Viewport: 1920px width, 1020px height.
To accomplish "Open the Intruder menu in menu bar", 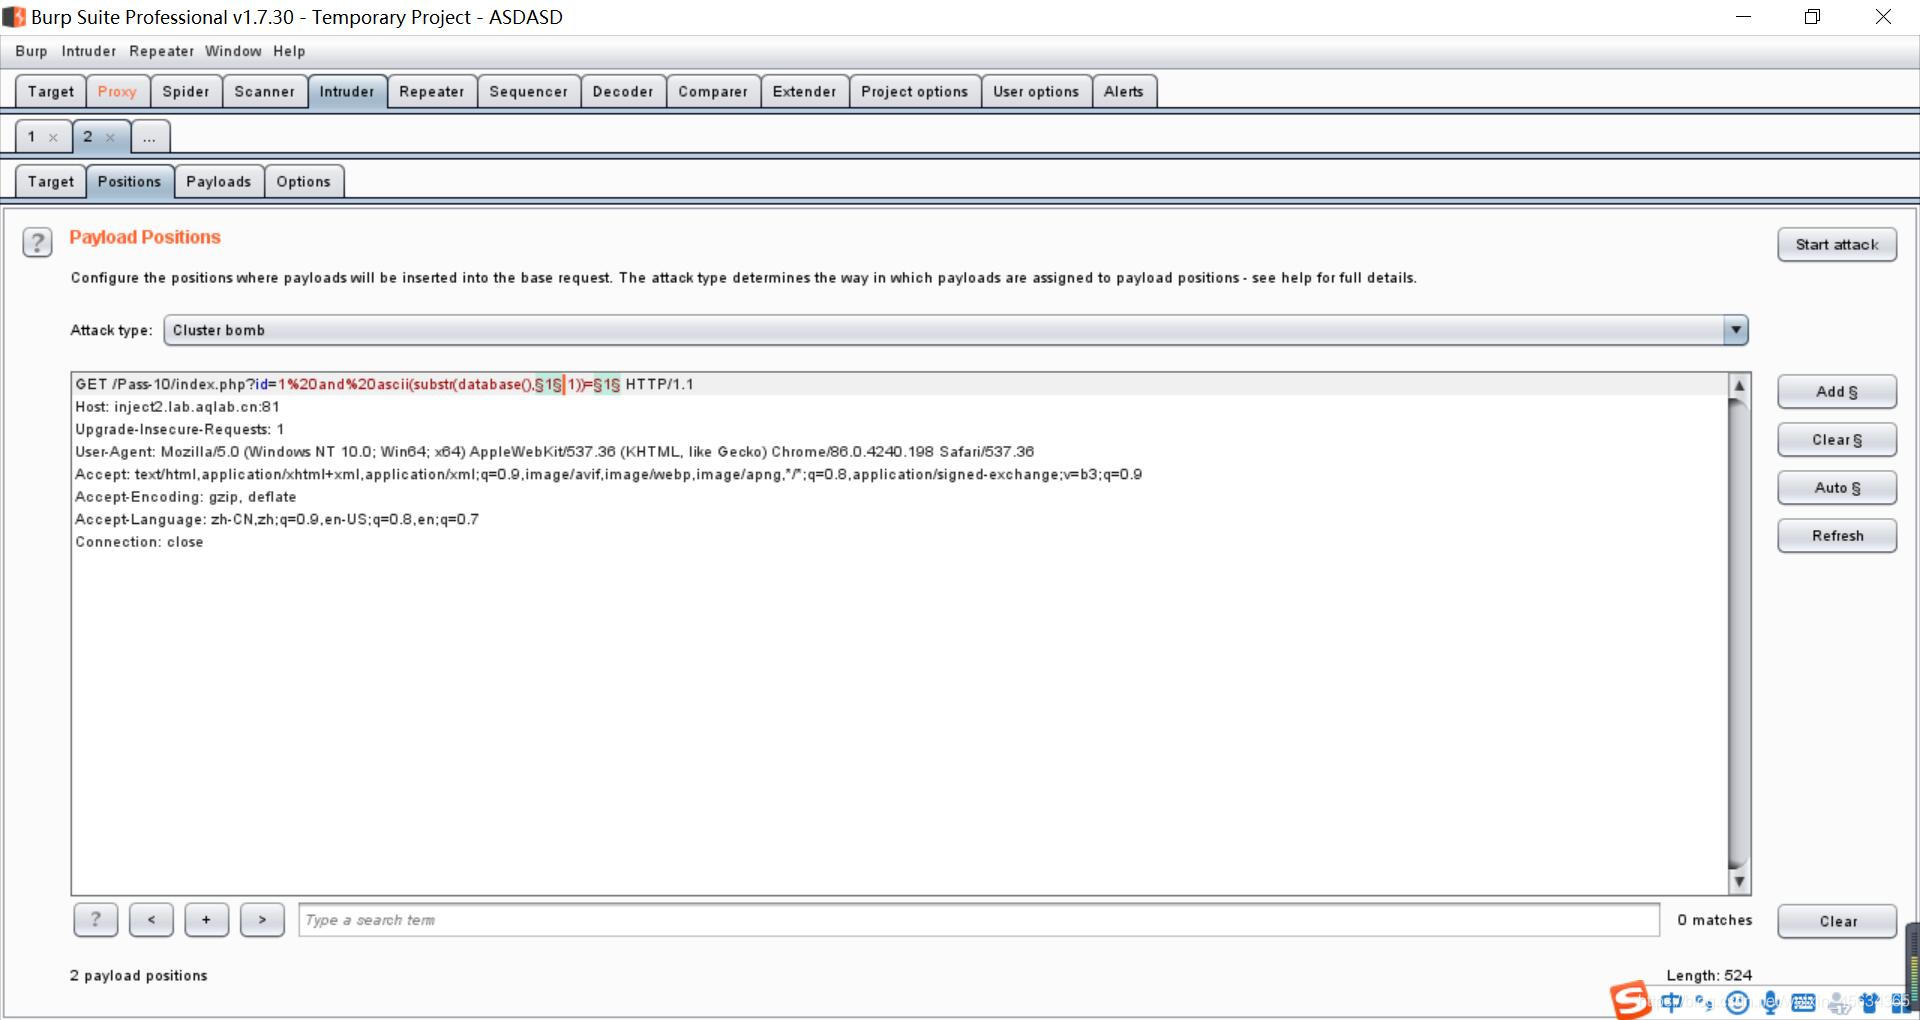I will [89, 51].
